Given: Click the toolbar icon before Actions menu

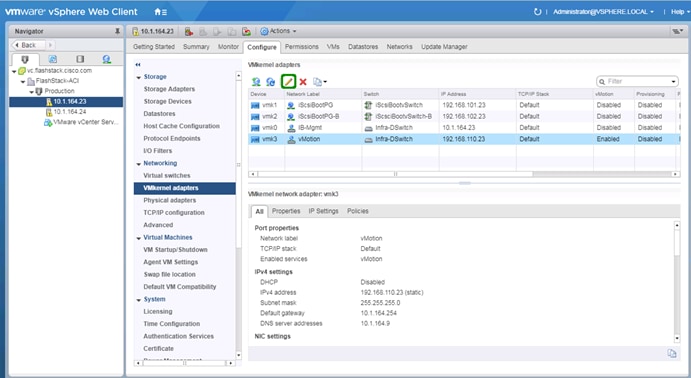Looking at the screenshot, I should 246,31.
